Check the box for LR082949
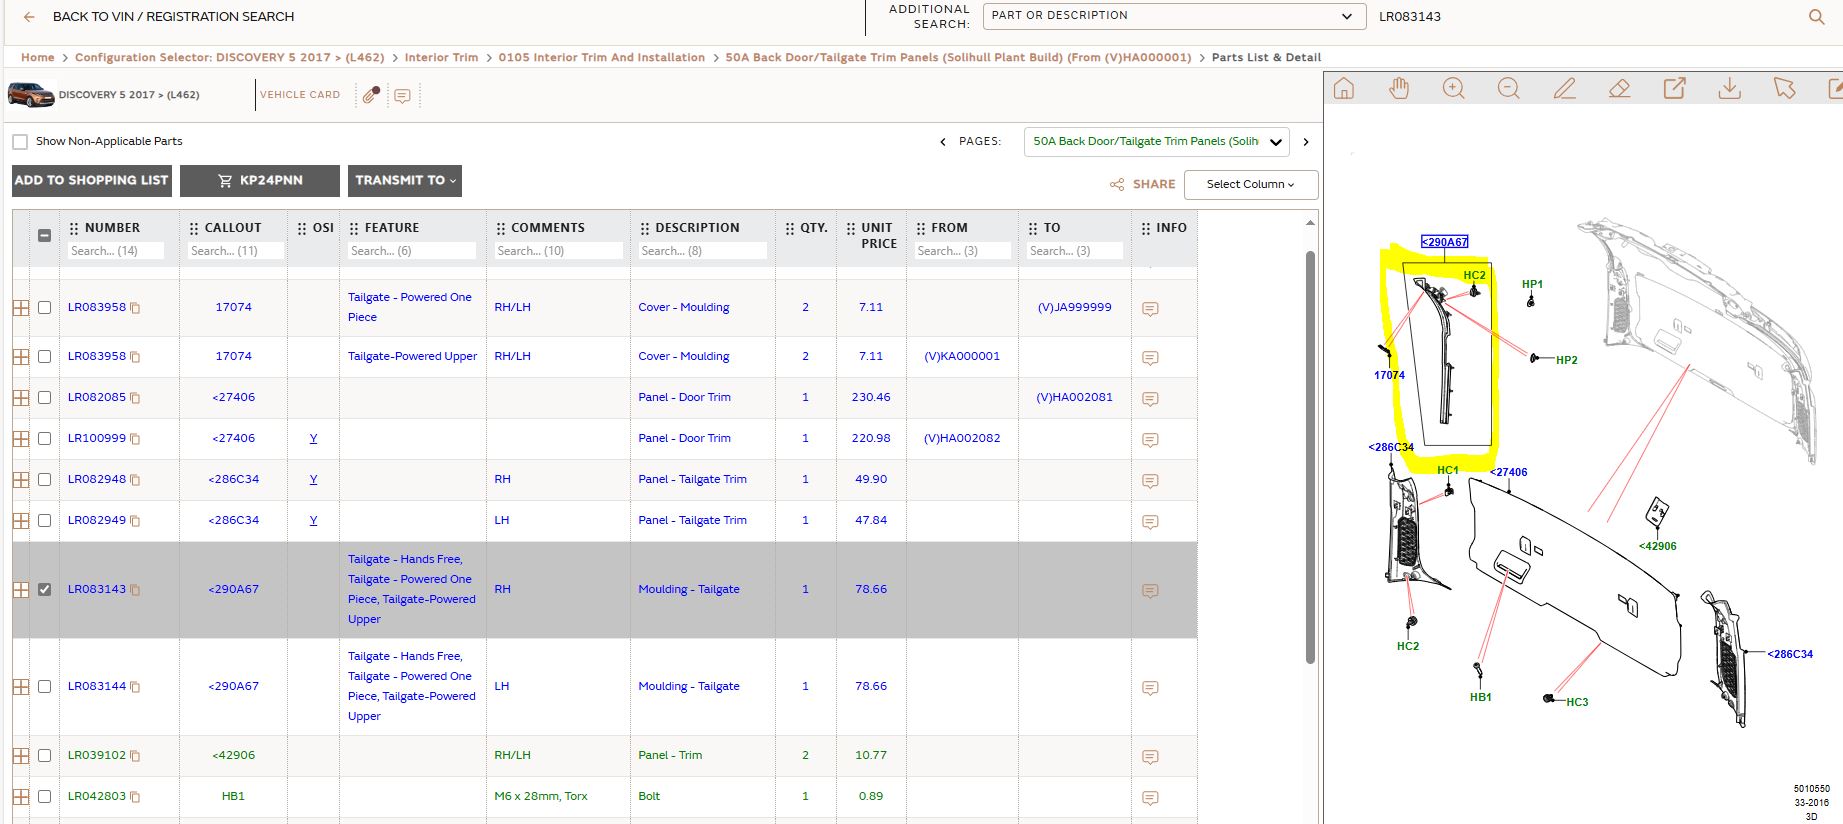Image resolution: width=1843 pixels, height=824 pixels. coord(45,520)
